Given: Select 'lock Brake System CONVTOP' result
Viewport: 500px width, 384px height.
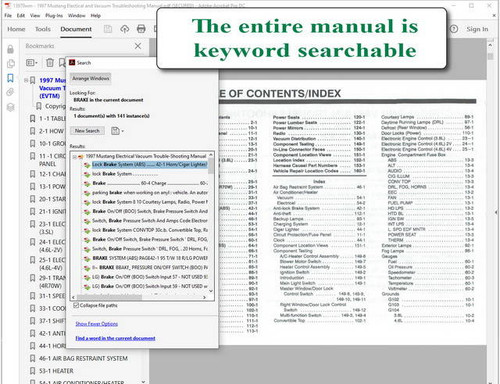Looking at the screenshot, I should coord(146,230).
